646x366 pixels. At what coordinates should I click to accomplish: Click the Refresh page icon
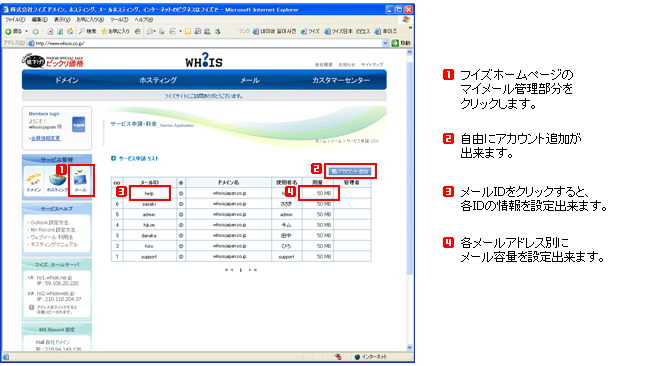(x=60, y=31)
